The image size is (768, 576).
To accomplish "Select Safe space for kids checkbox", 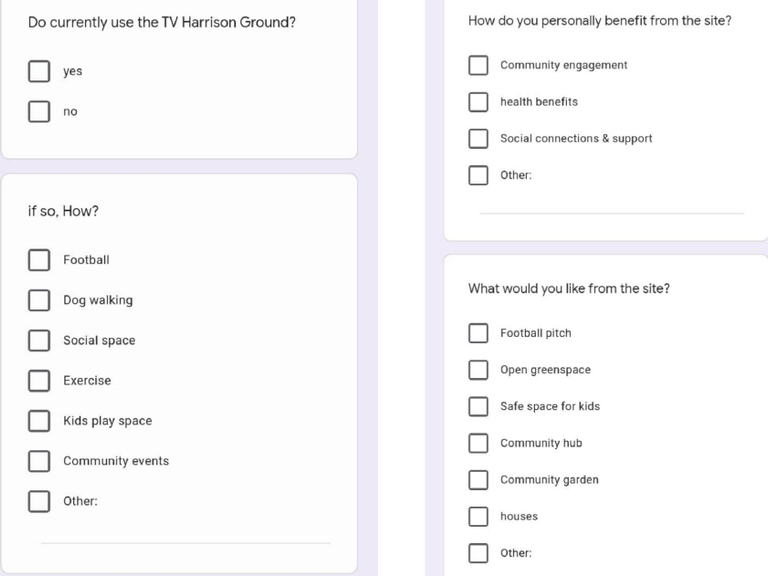I will point(478,406).
